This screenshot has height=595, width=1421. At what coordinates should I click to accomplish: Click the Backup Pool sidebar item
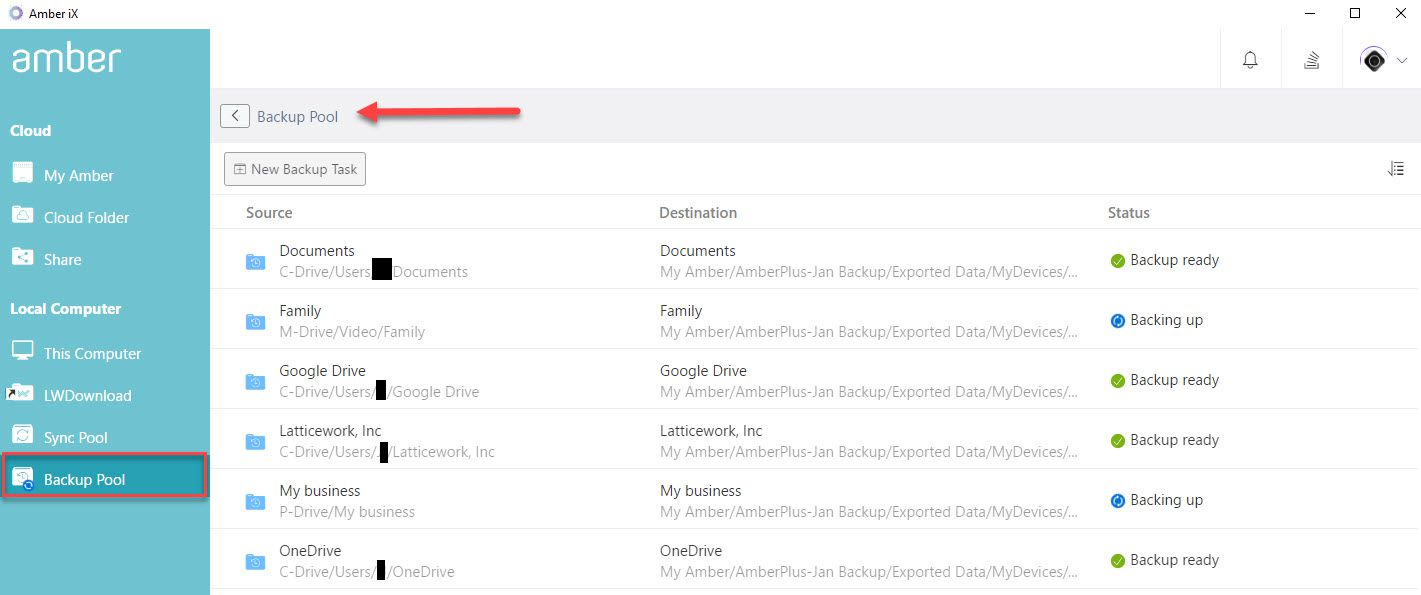pyautogui.click(x=84, y=479)
